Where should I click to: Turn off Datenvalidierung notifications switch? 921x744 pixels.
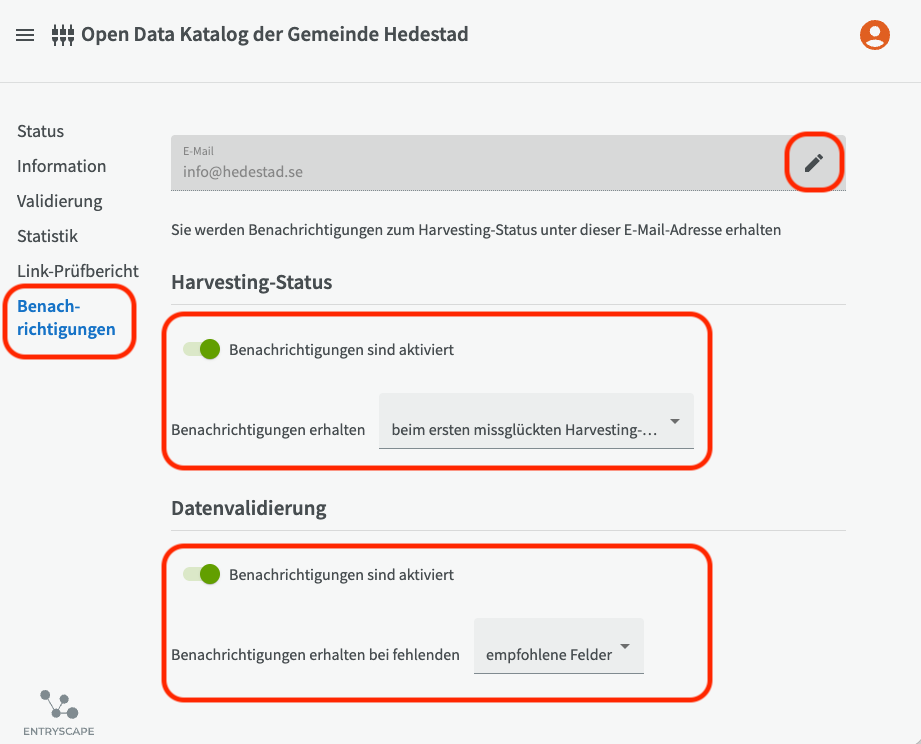point(201,575)
